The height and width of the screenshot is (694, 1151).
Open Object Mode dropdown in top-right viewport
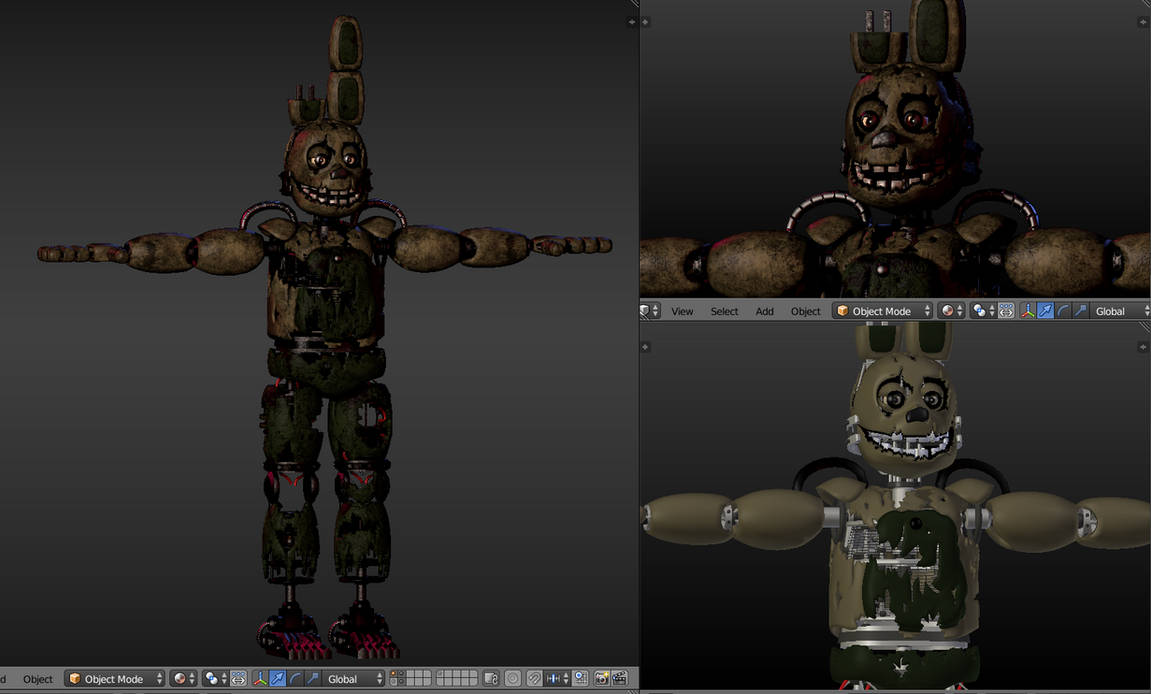point(882,311)
